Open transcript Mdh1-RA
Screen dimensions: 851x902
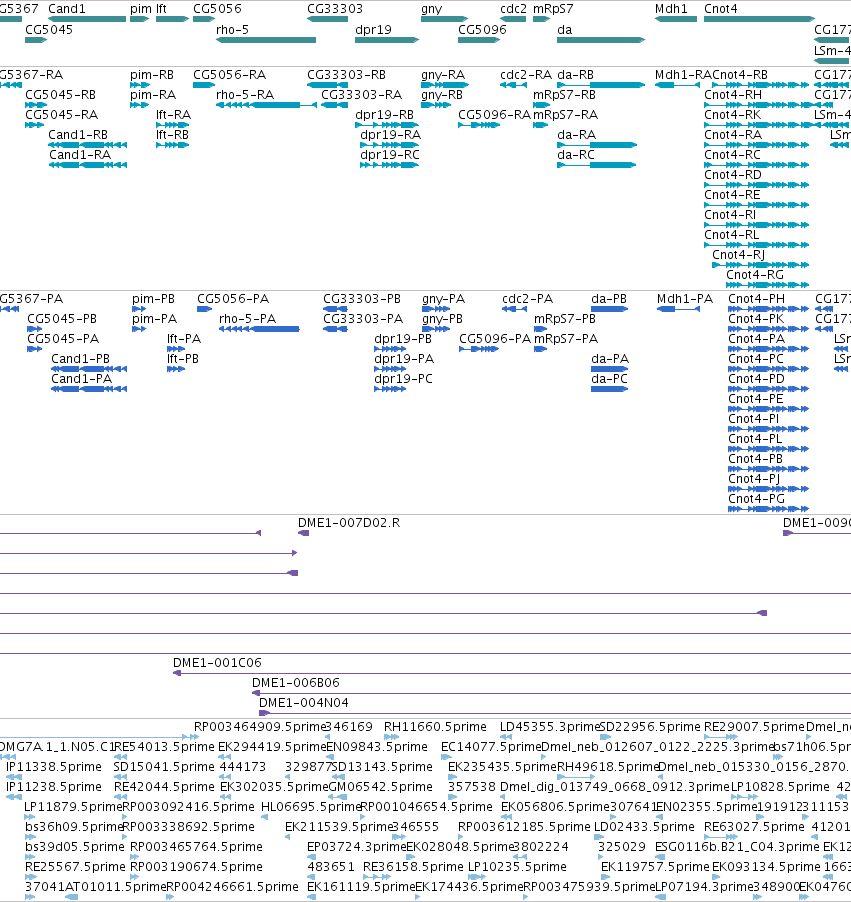click(684, 75)
